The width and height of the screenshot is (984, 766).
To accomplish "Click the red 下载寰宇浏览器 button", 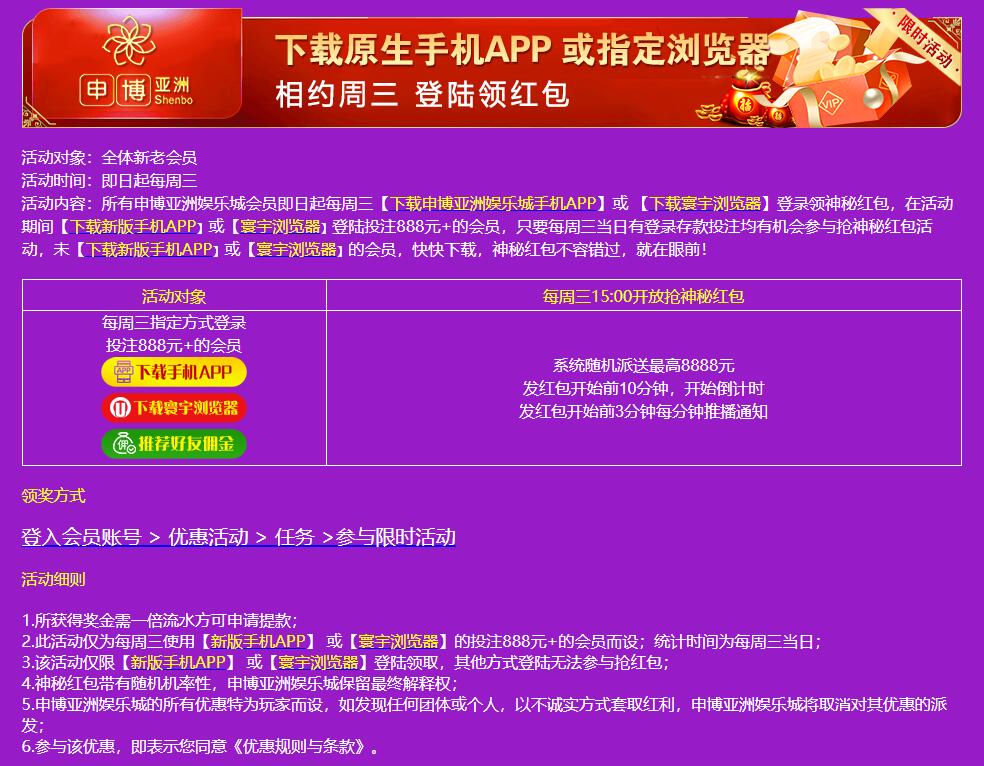I will pos(174,408).
